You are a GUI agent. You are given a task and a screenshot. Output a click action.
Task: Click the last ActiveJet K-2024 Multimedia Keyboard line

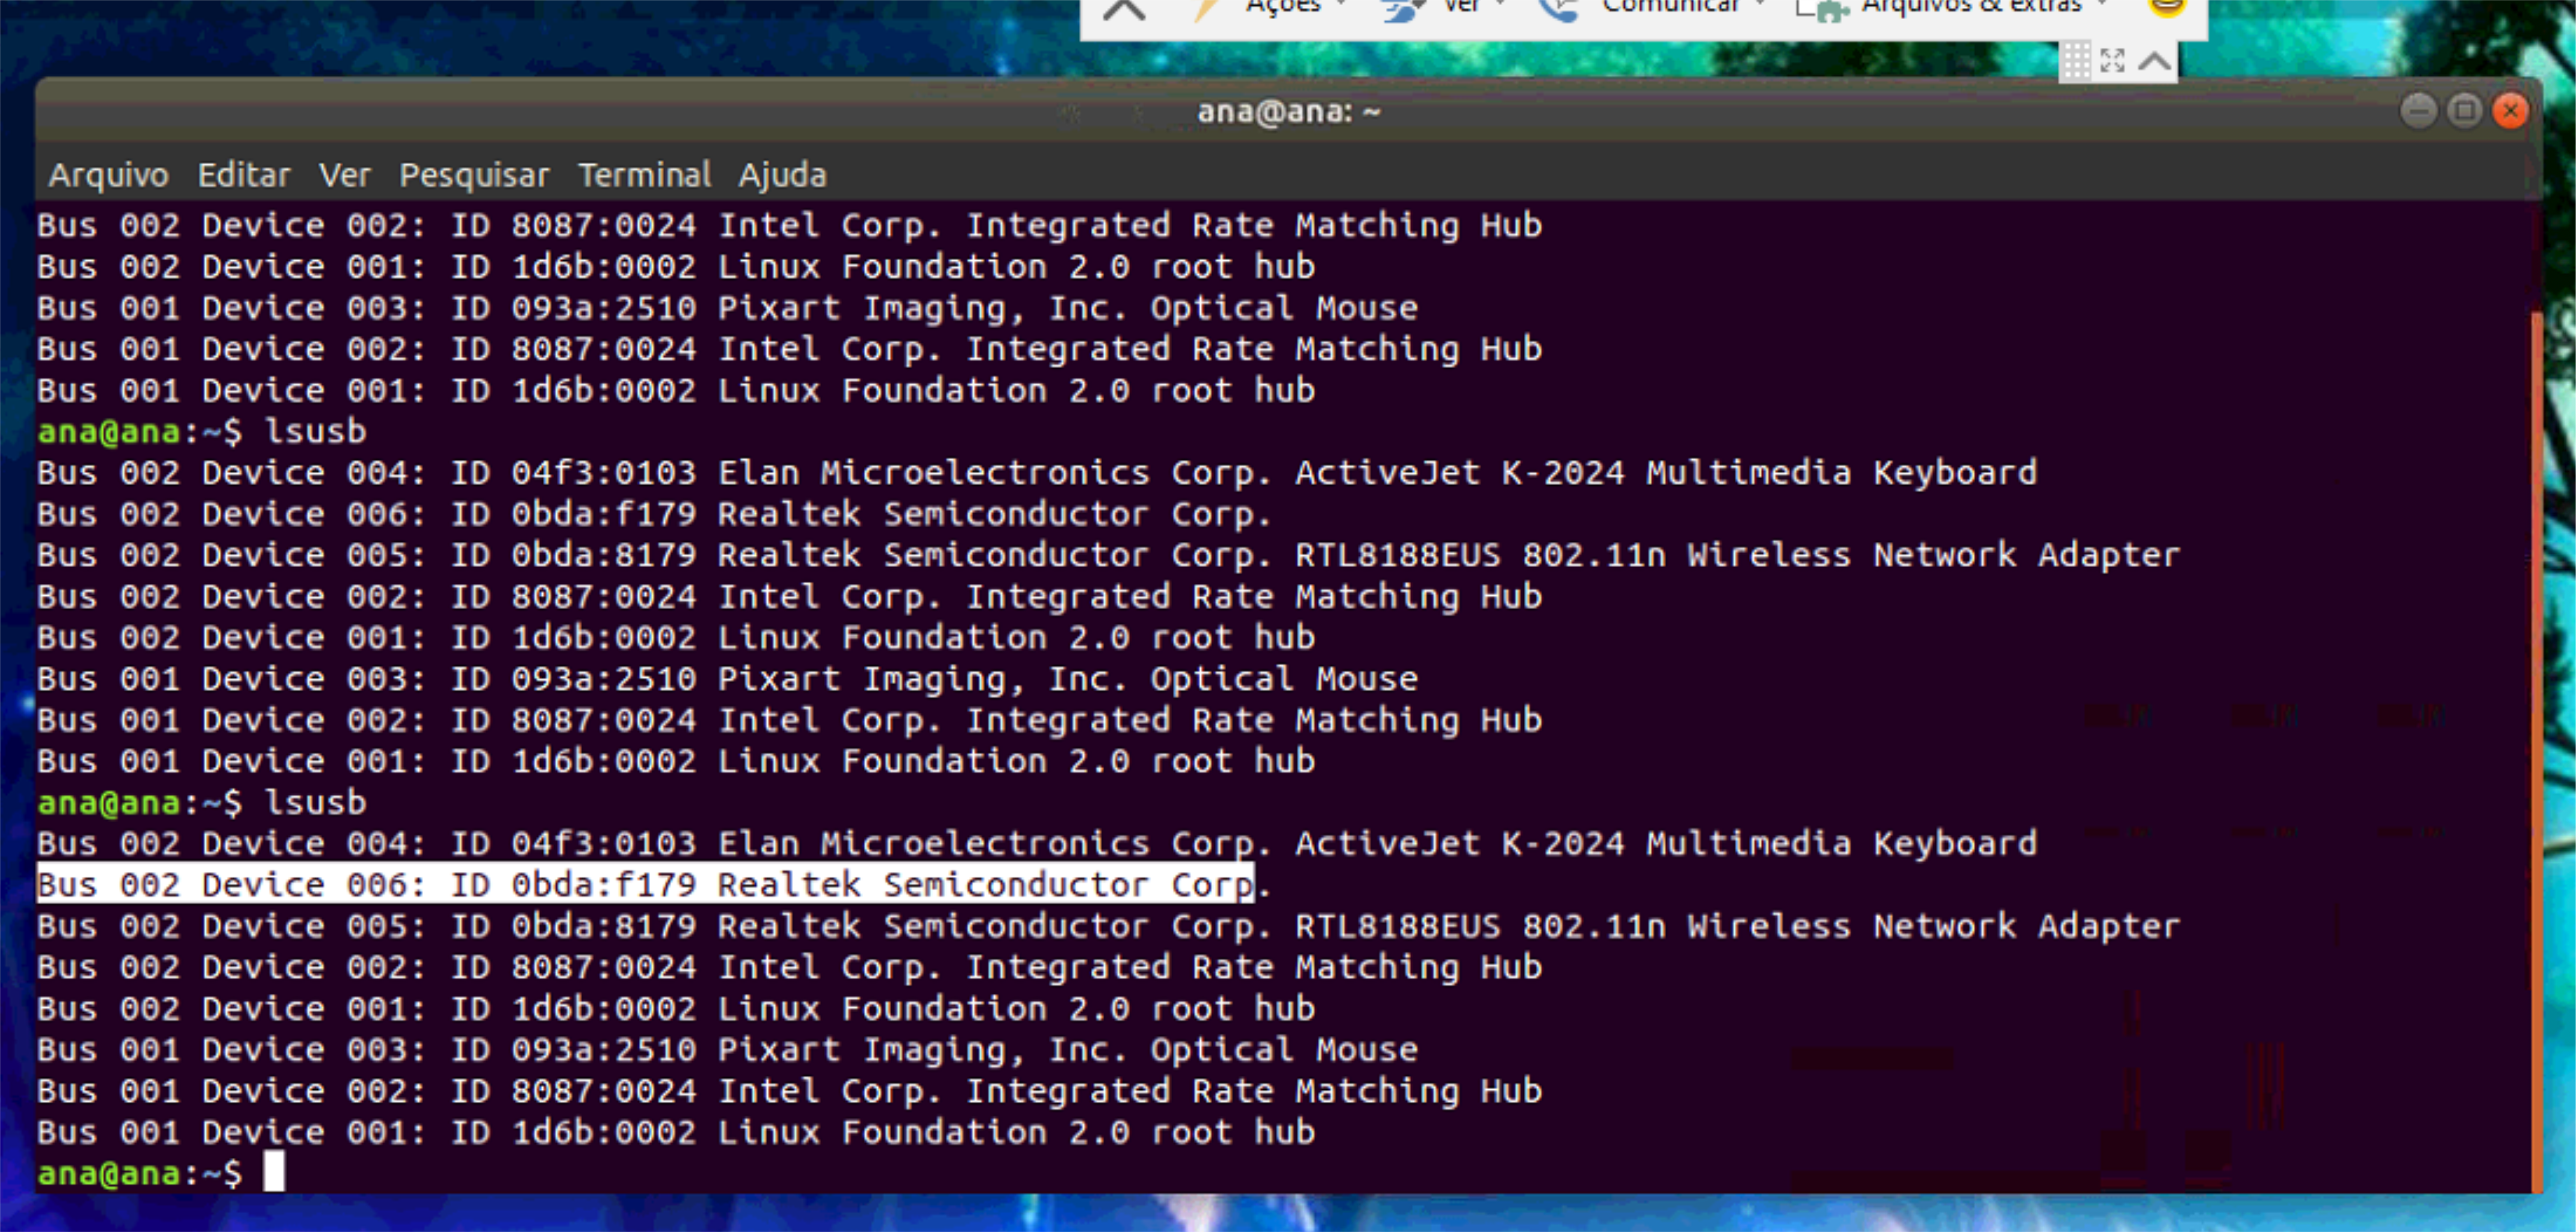1036,844
